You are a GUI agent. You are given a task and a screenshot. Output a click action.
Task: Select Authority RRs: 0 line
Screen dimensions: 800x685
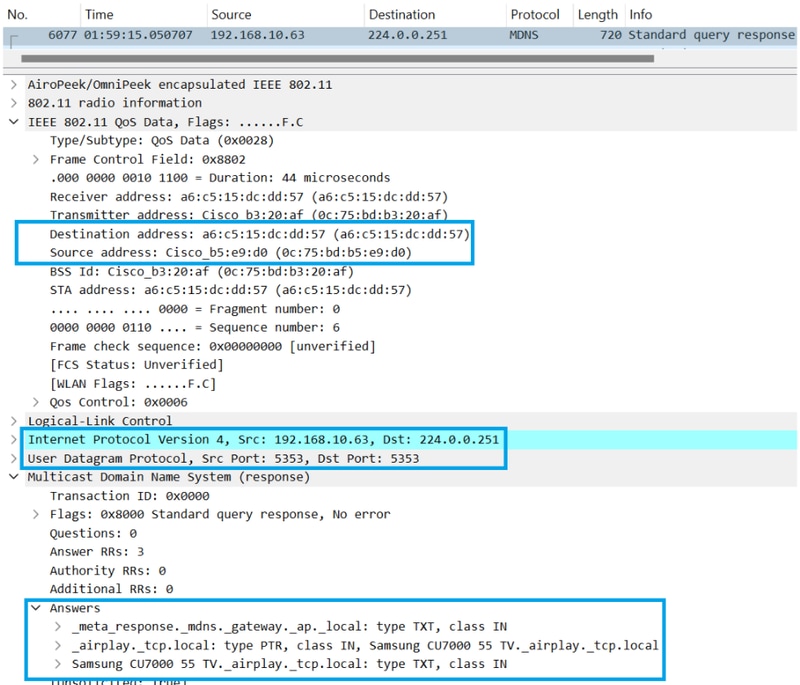(x=108, y=570)
